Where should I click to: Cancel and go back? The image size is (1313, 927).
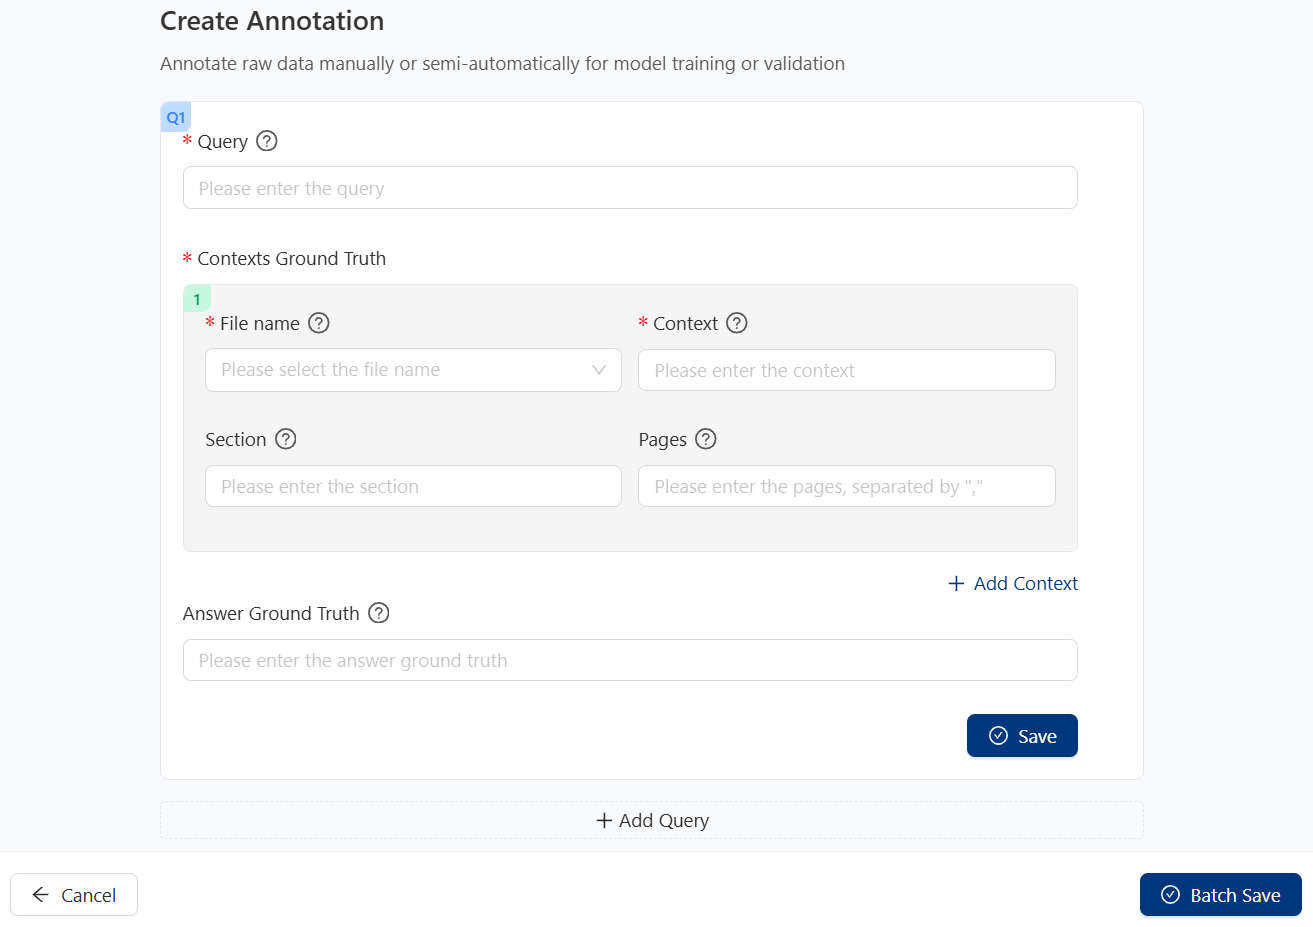(x=74, y=895)
